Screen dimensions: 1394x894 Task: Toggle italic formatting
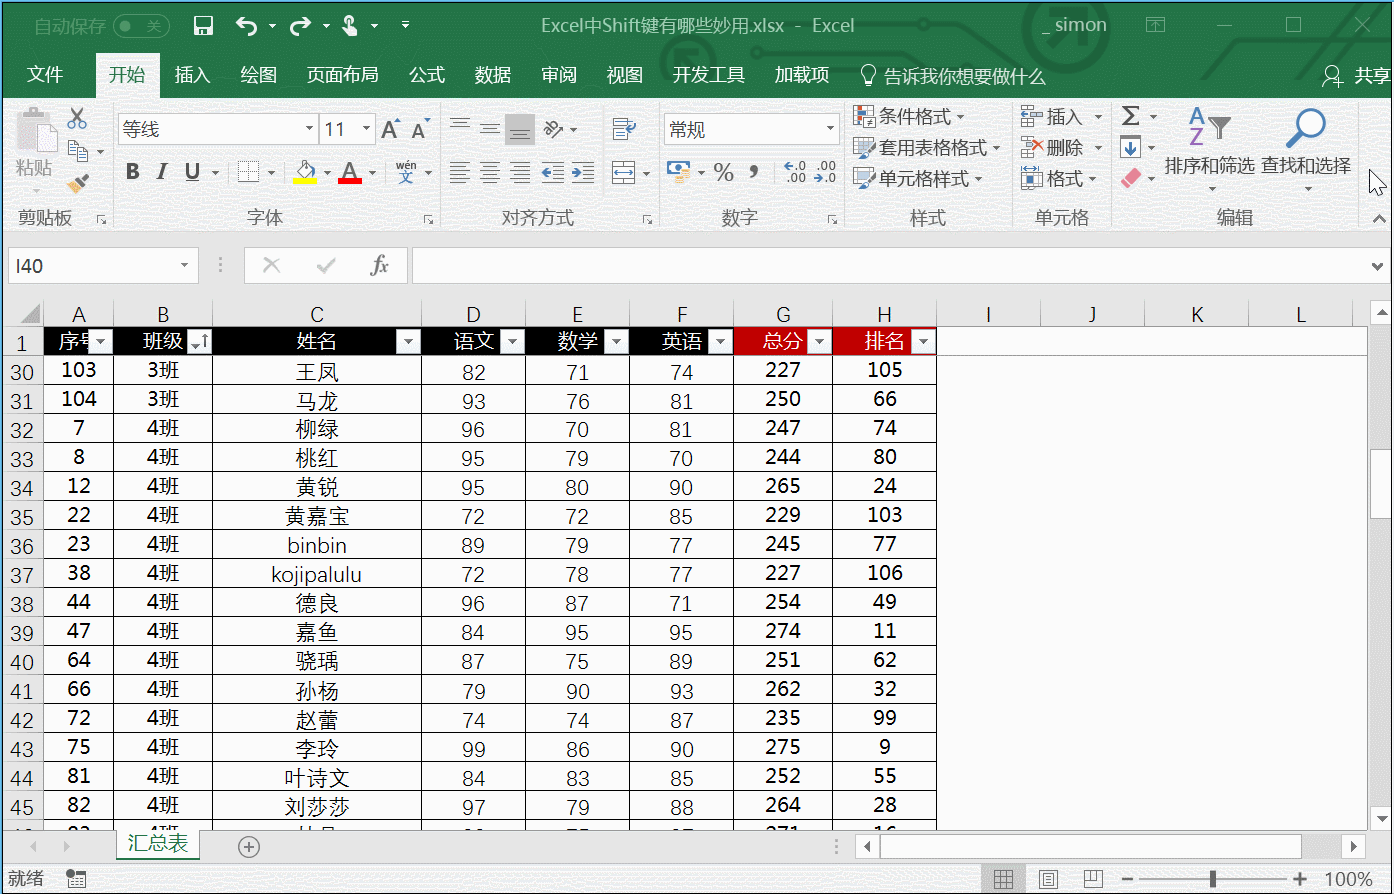161,172
